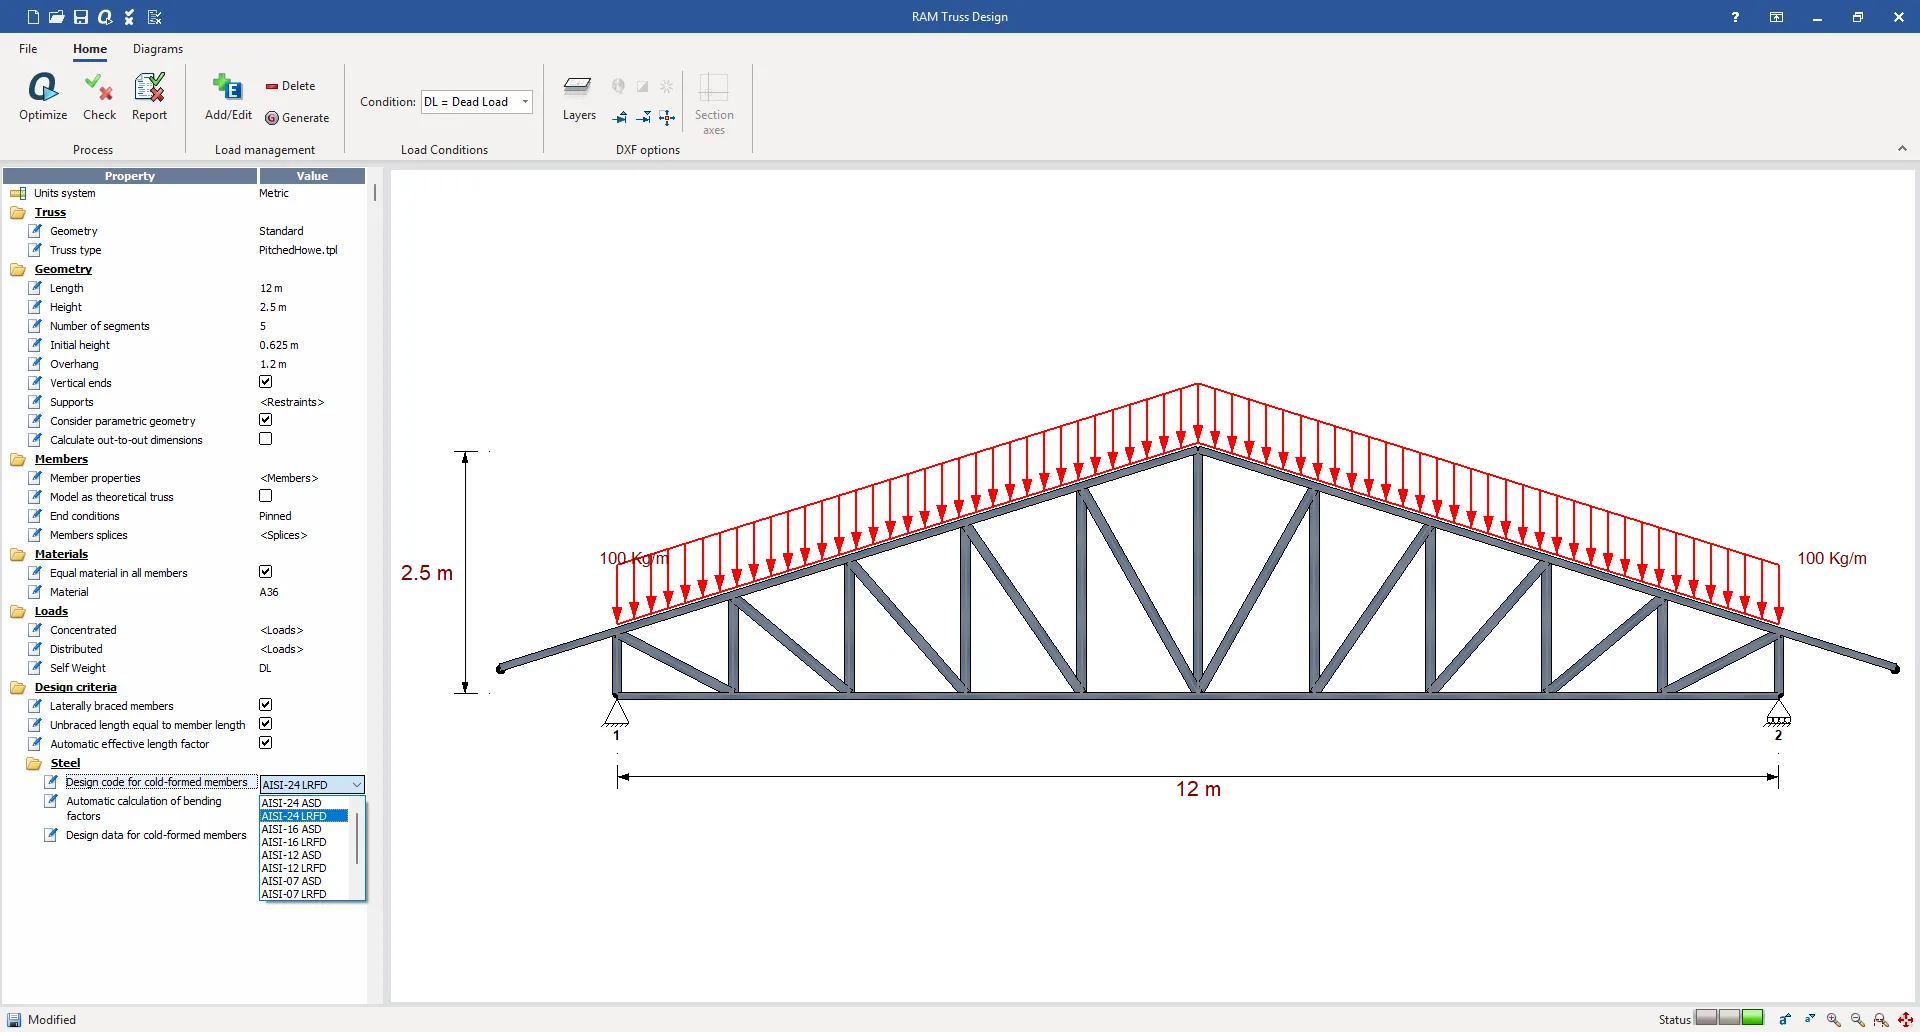This screenshot has width=1920, height=1032.
Task: Open the Layers DXF option
Action: [x=578, y=96]
